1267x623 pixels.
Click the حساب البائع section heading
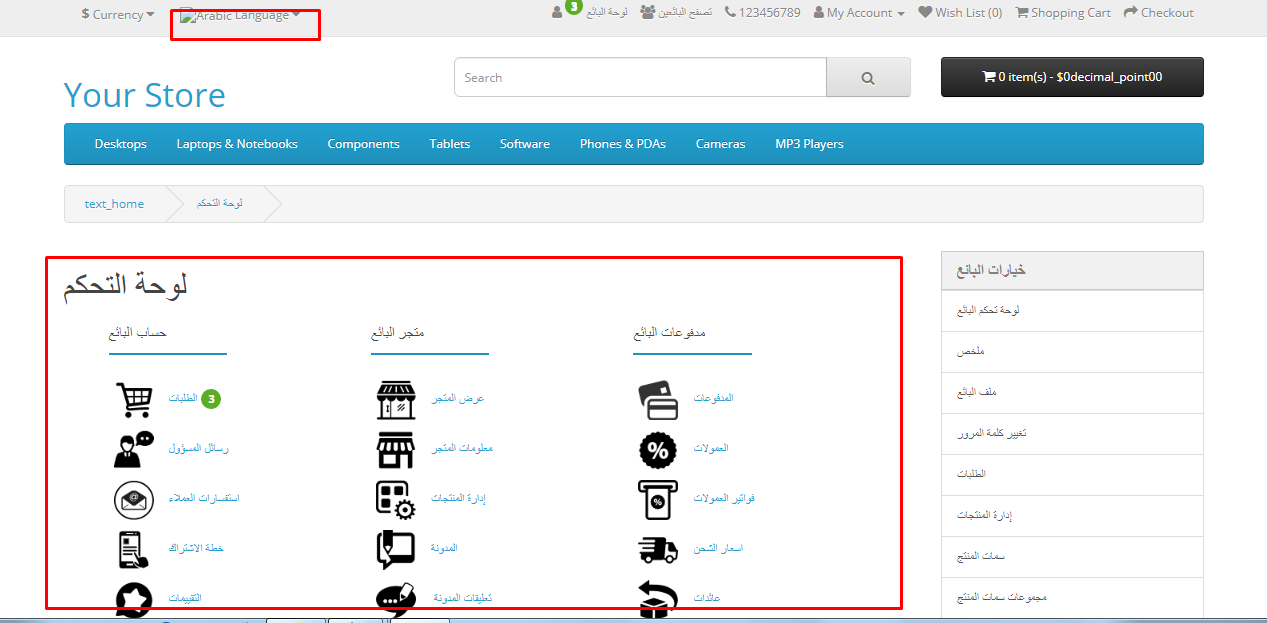click(x=137, y=332)
